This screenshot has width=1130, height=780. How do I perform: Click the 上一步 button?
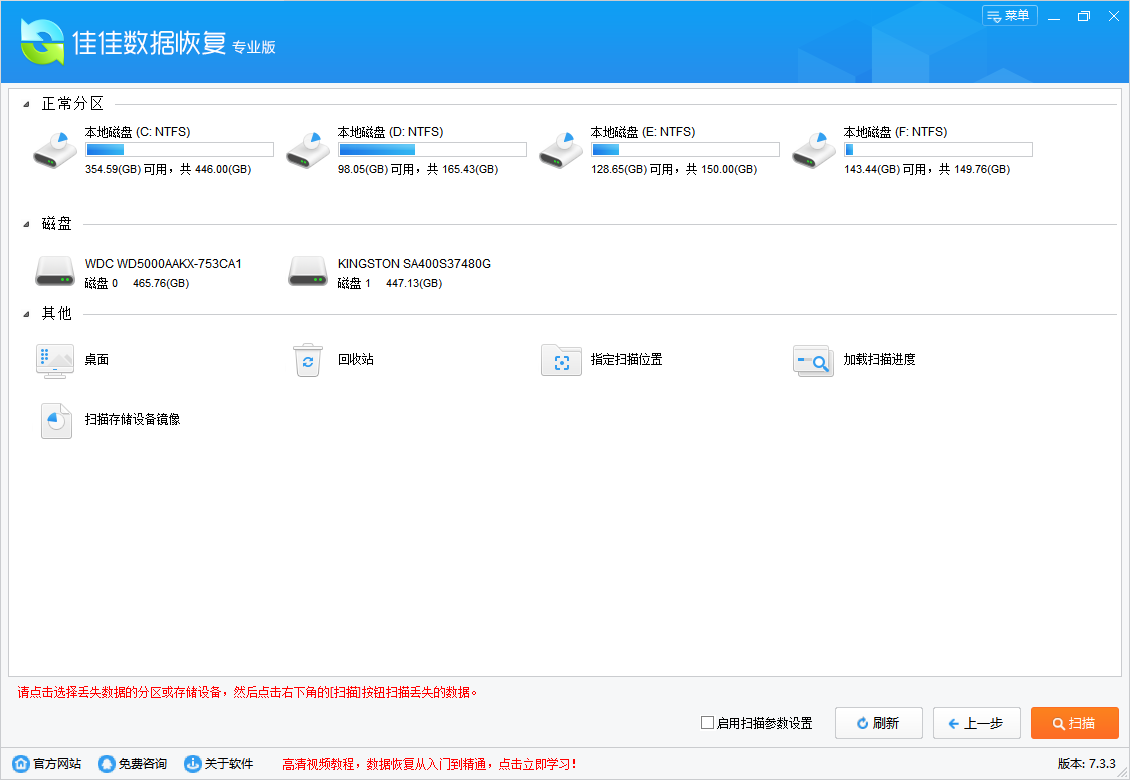[976, 723]
